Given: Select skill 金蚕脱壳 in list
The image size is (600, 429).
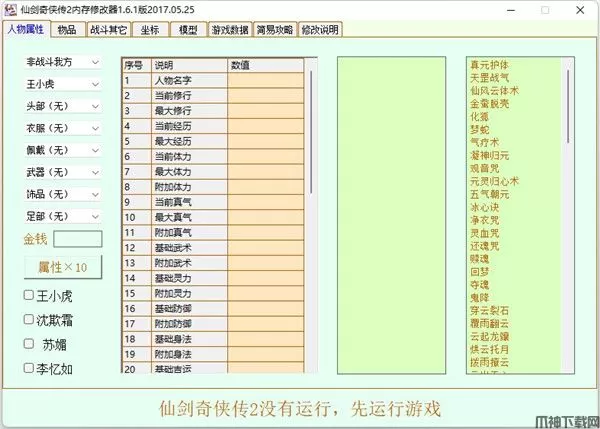Looking at the screenshot, I should click(x=489, y=104).
